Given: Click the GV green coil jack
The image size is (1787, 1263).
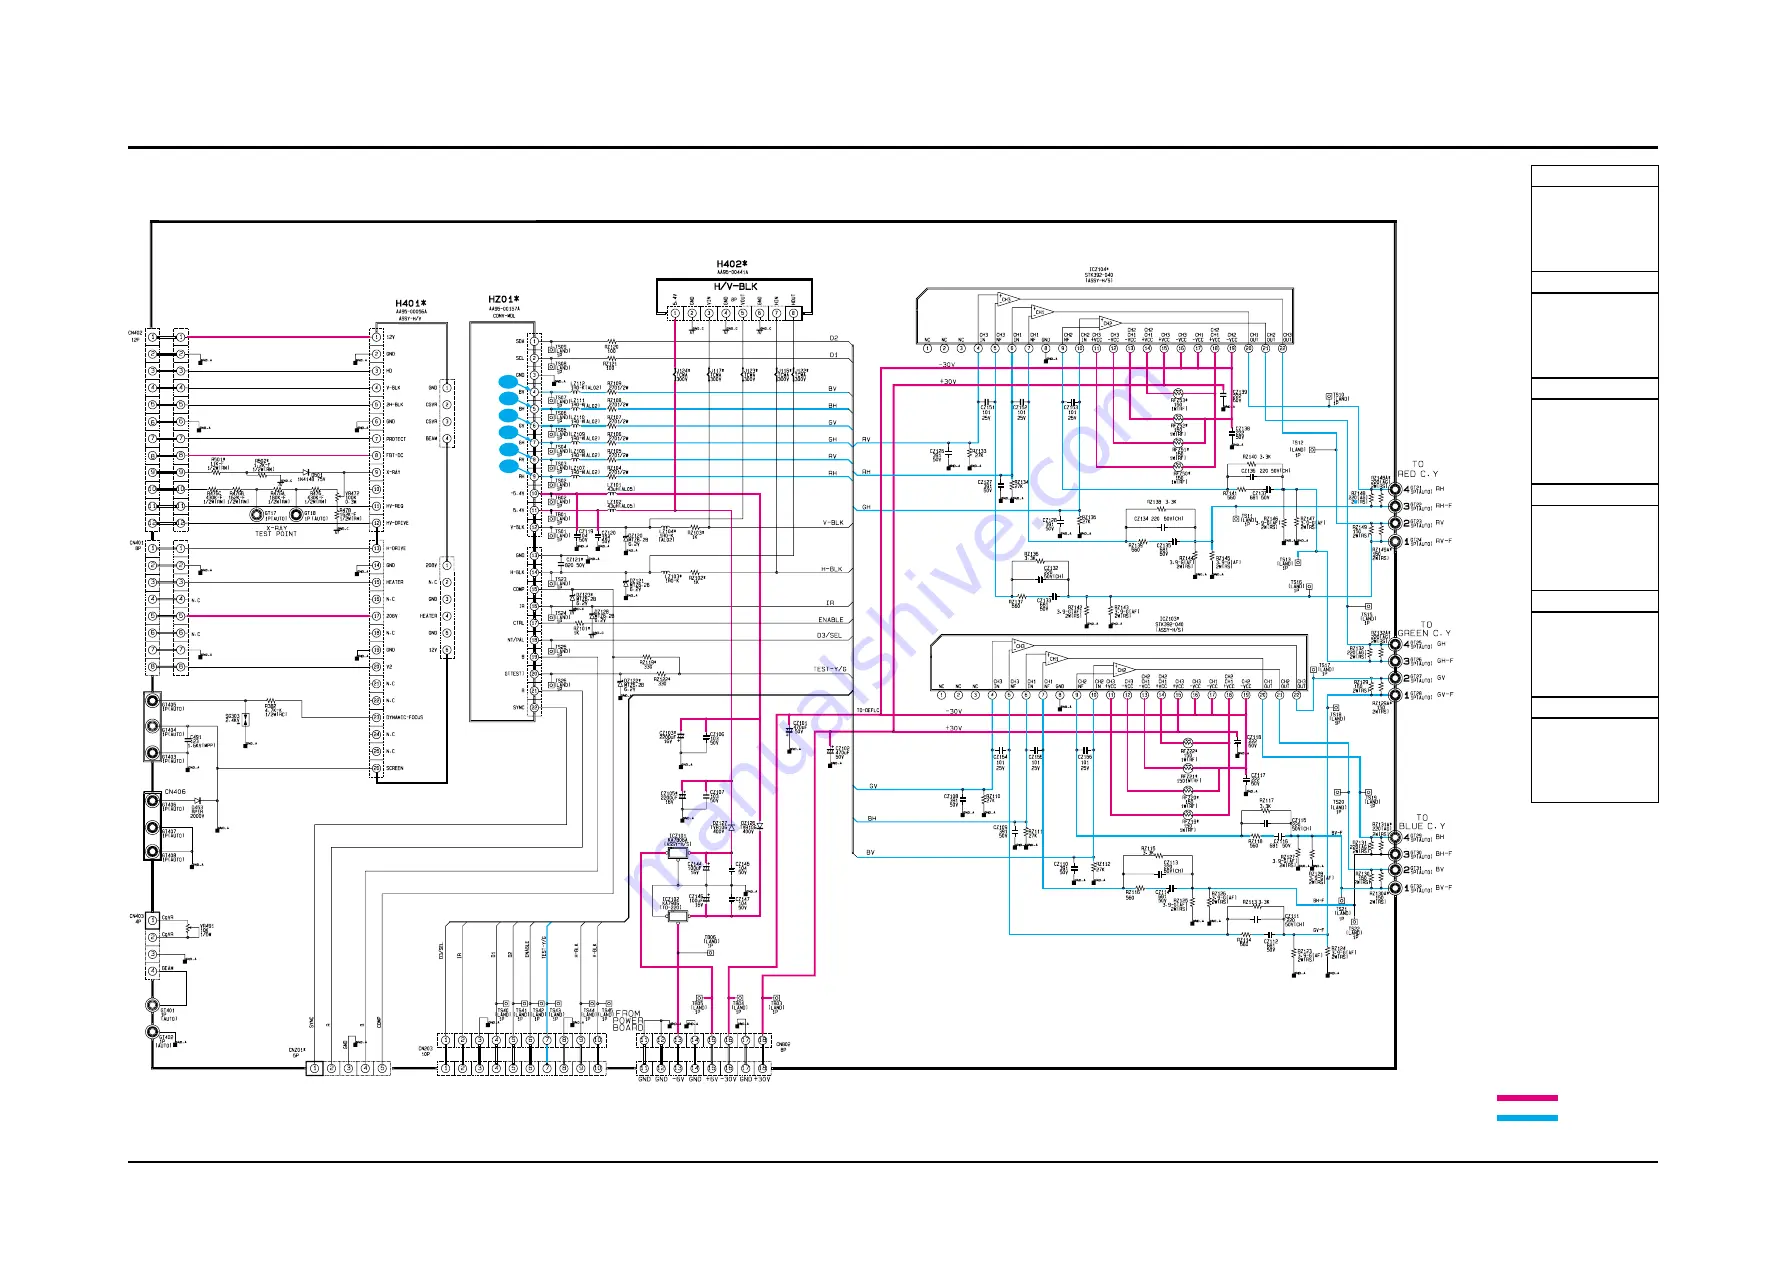Looking at the screenshot, I should (1395, 678).
